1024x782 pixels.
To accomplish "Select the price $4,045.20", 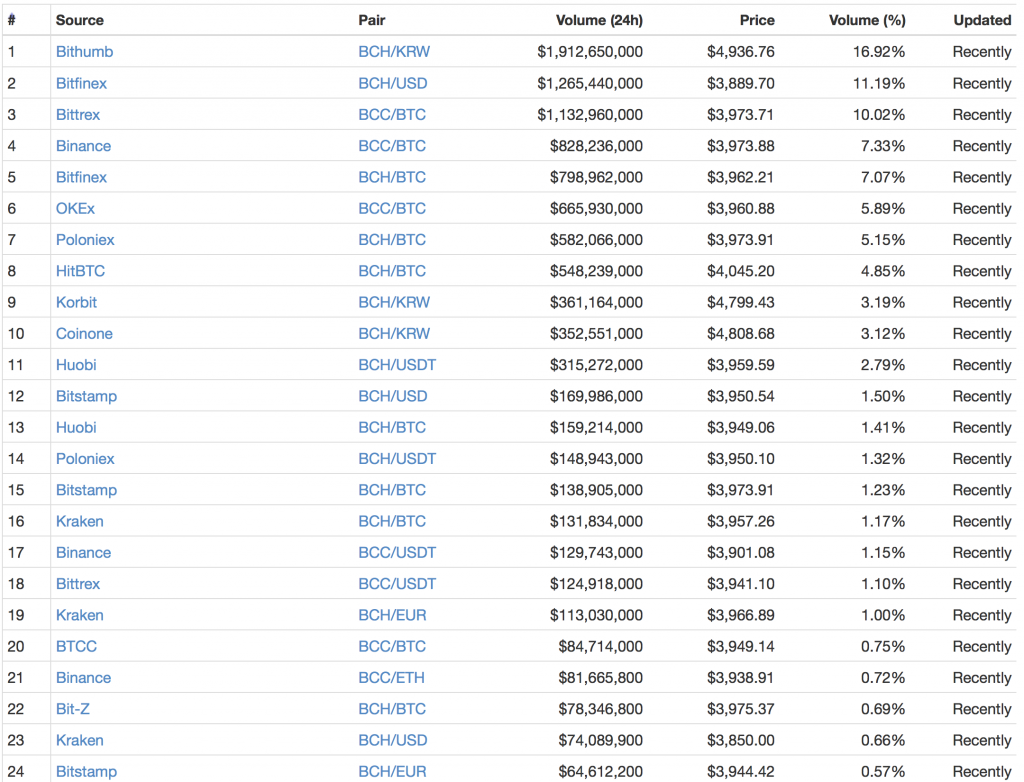I will 741,271.
